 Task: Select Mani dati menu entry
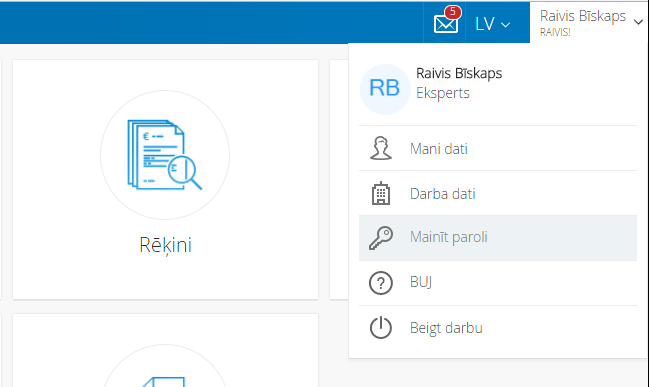coord(498,149)
